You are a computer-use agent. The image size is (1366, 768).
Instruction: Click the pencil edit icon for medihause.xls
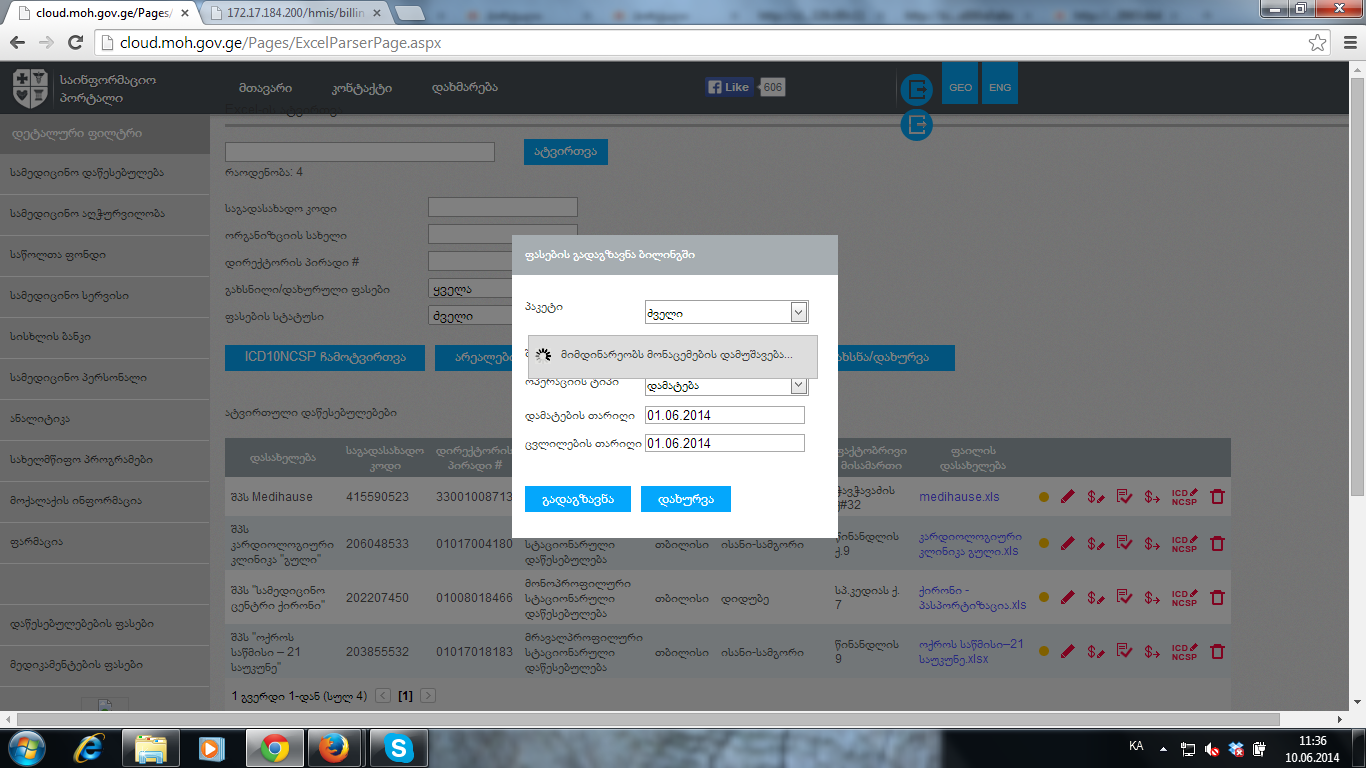point(1067,497)
